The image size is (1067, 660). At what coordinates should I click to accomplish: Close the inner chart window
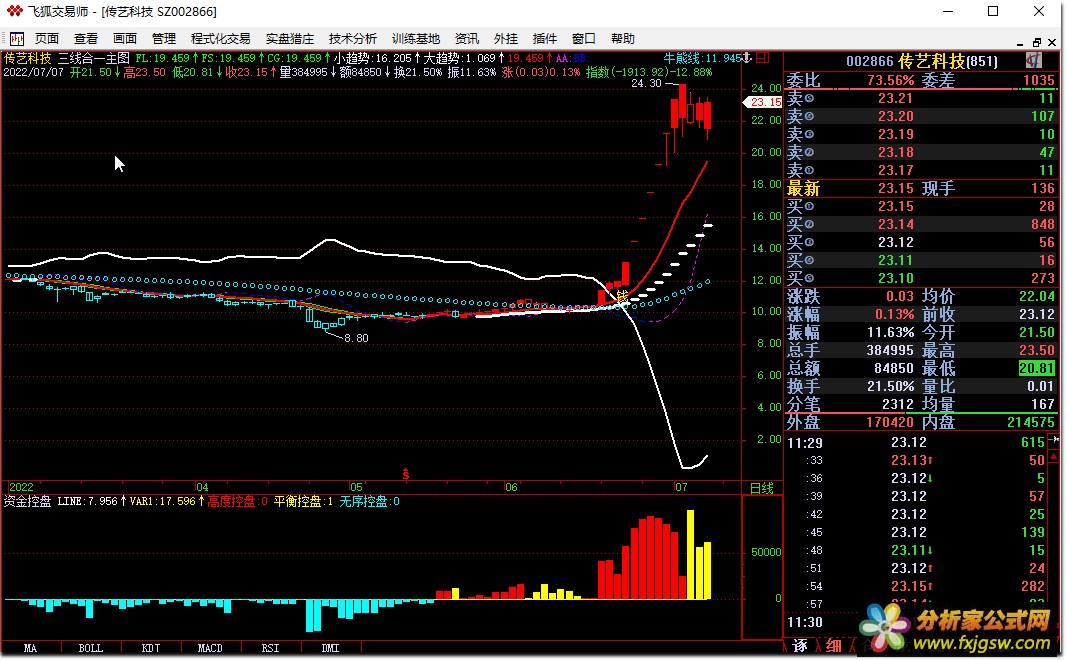(x=1052, y=42)
